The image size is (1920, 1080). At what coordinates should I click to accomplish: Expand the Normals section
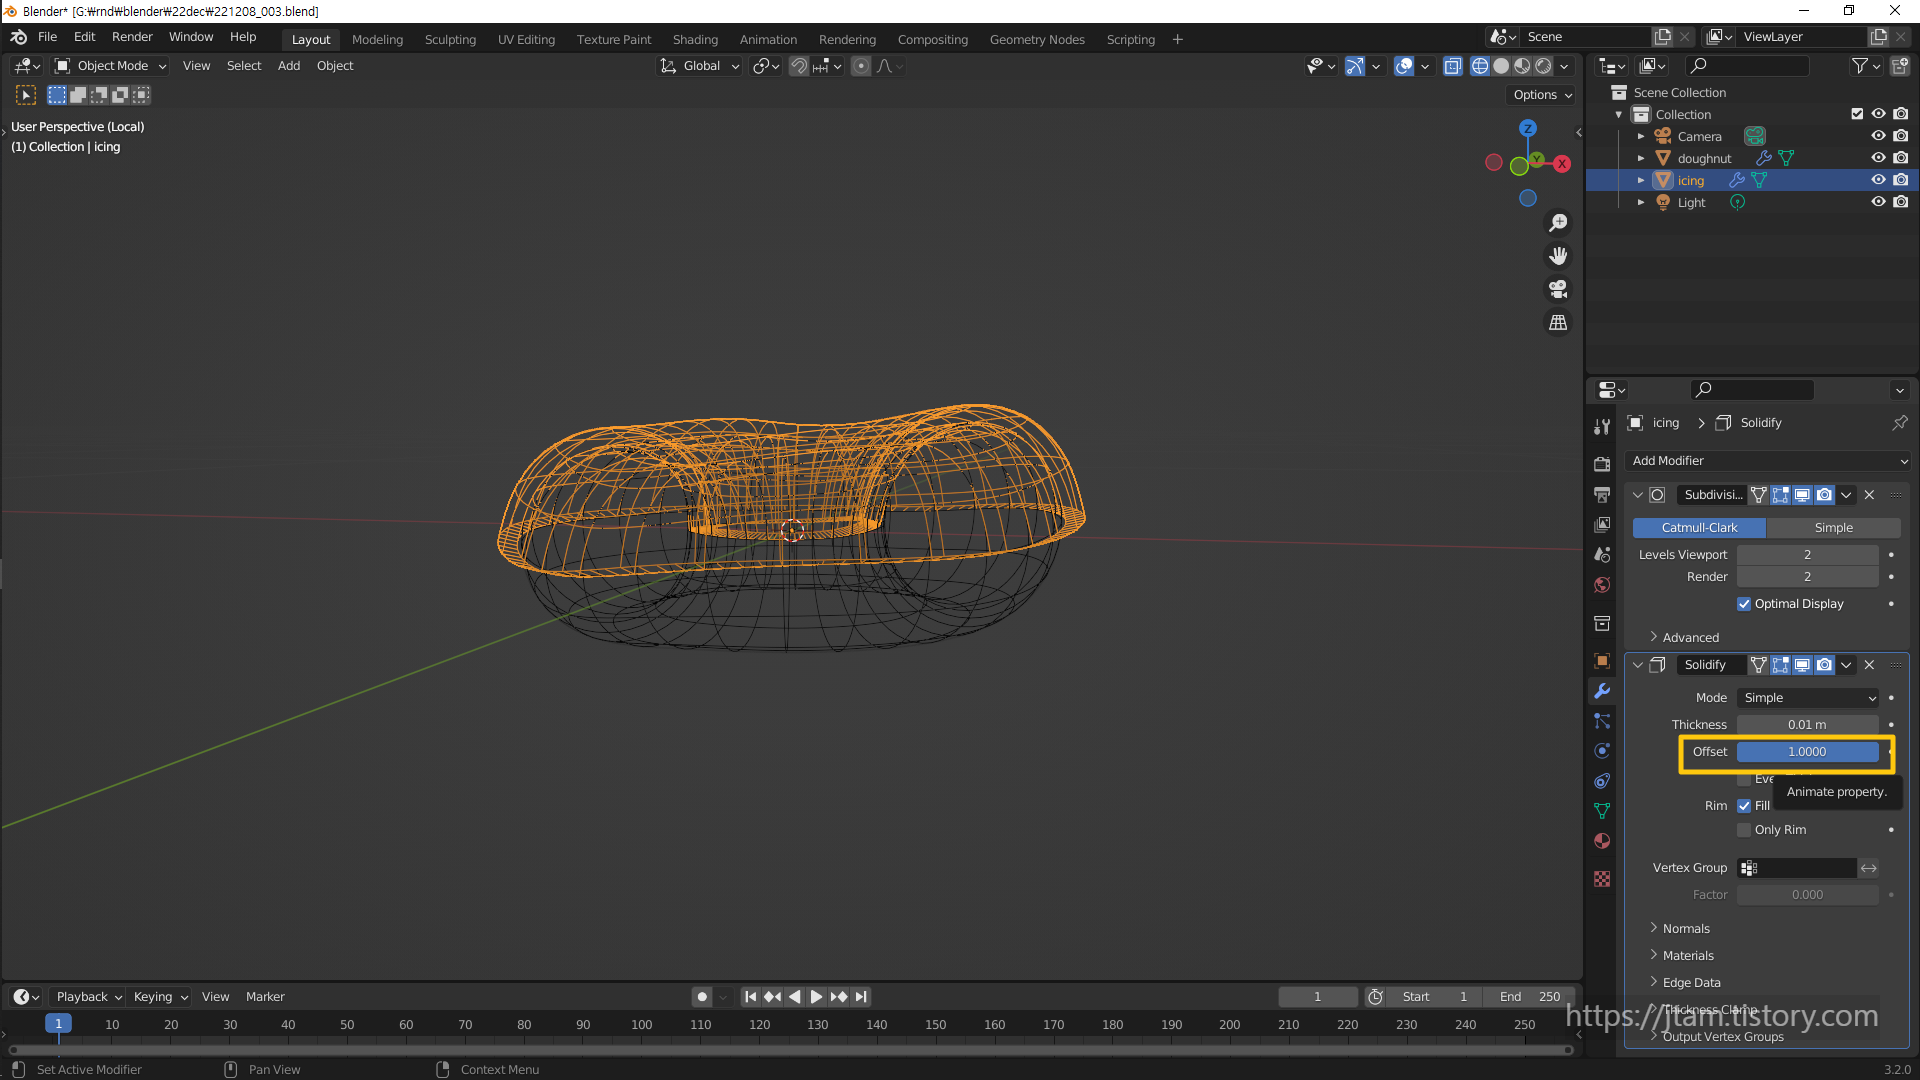point(1686,929)
